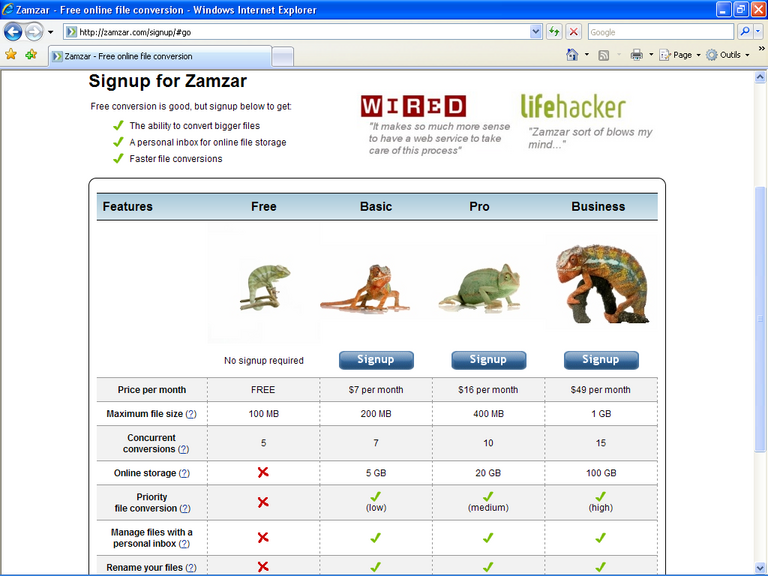Click the '$49 per month' price cell
The image size is (768, 576).
click(x=600, y=390)
